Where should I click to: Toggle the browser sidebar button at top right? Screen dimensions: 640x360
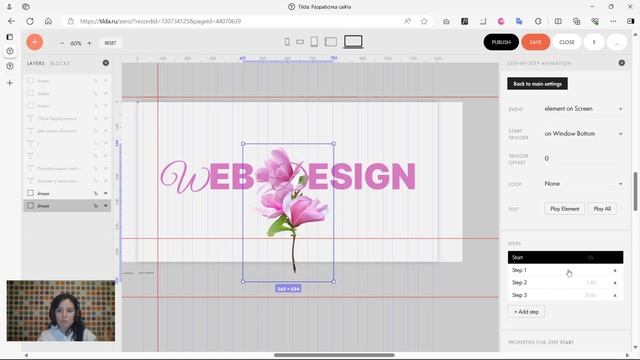(631, 21)
